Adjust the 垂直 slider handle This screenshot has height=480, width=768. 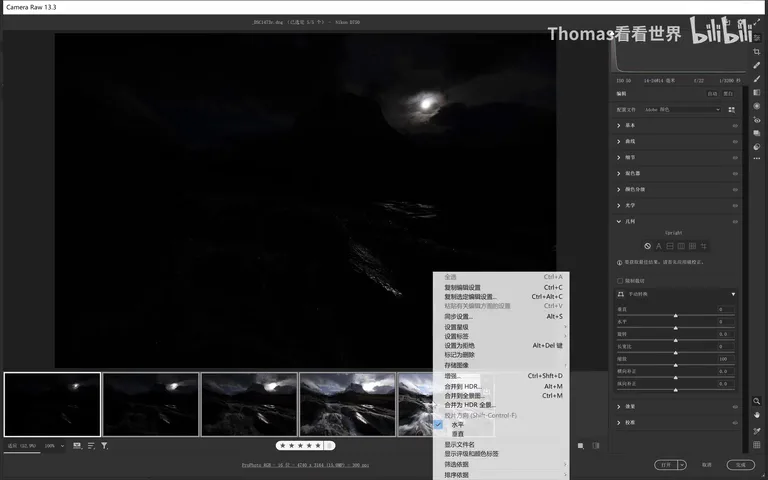pyautogui.click(x=675, y=316)
